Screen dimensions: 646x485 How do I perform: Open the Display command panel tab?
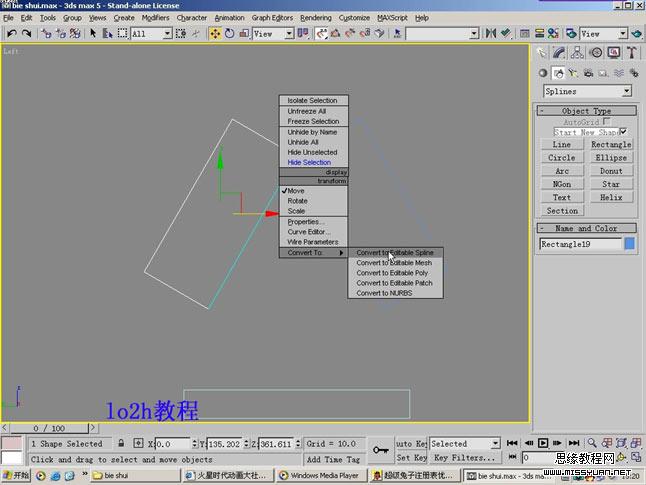coord(614,52)
